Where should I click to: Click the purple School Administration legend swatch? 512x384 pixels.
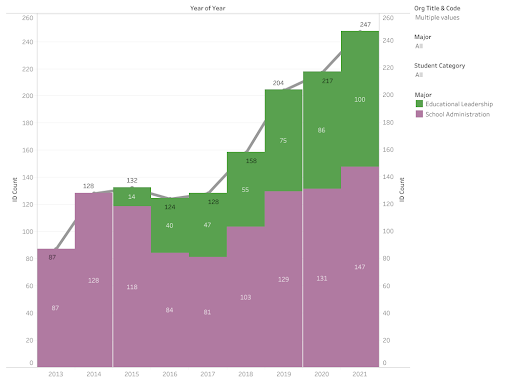[419, 114]
